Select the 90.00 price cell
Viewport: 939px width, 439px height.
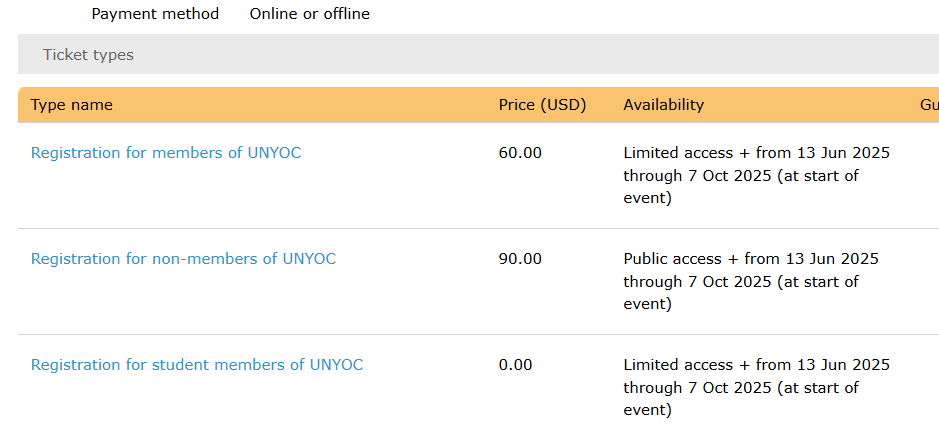pos(520,259)
